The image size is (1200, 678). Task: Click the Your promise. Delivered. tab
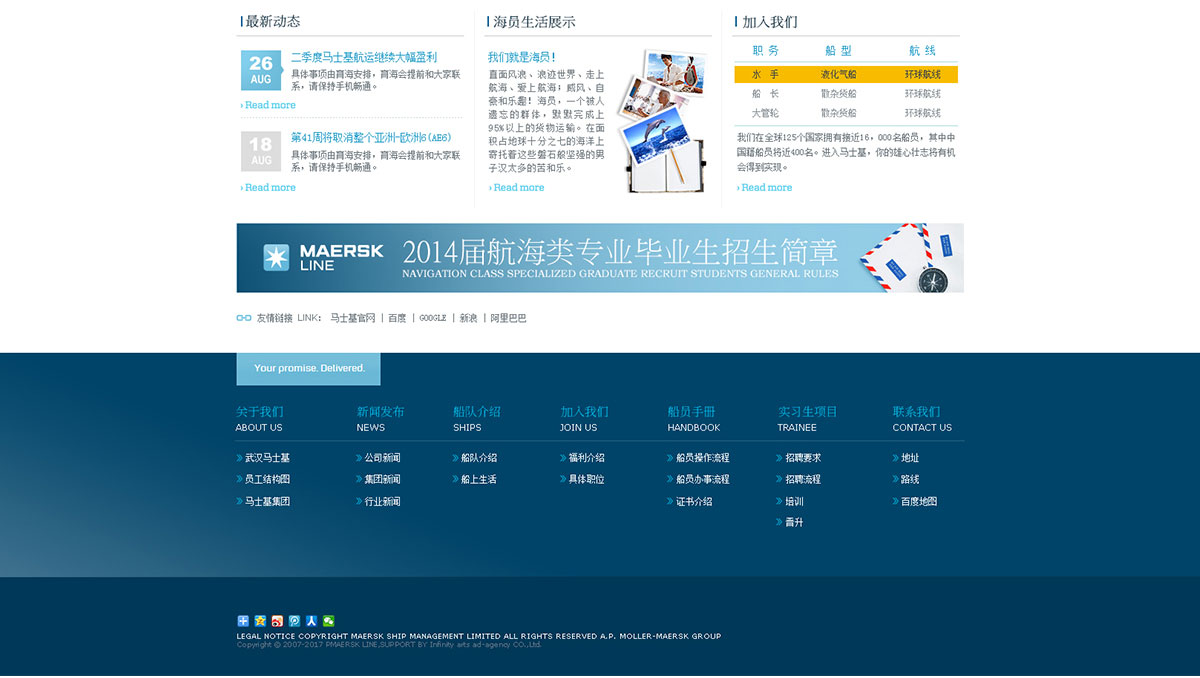309,368
